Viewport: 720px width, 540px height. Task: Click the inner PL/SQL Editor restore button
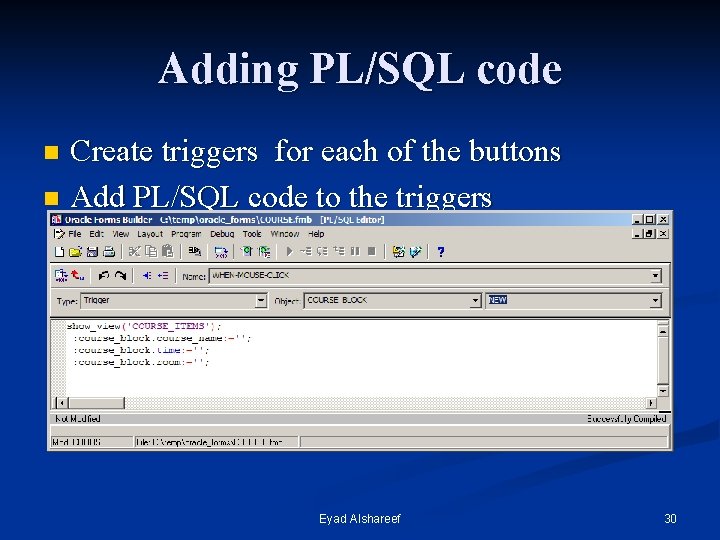coord(649,234)
